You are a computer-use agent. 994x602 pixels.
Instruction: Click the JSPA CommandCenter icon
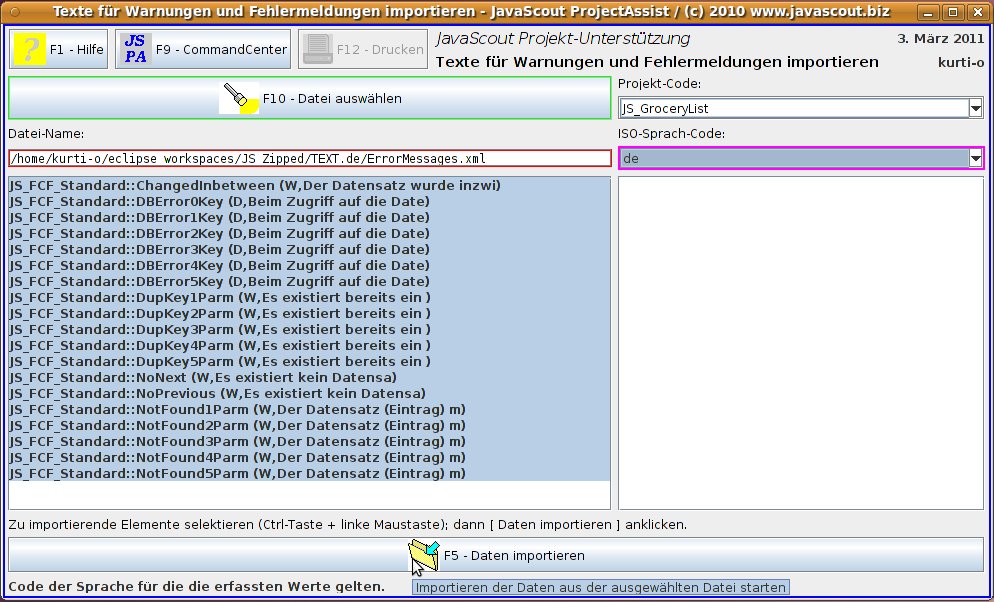click(135, 49)
